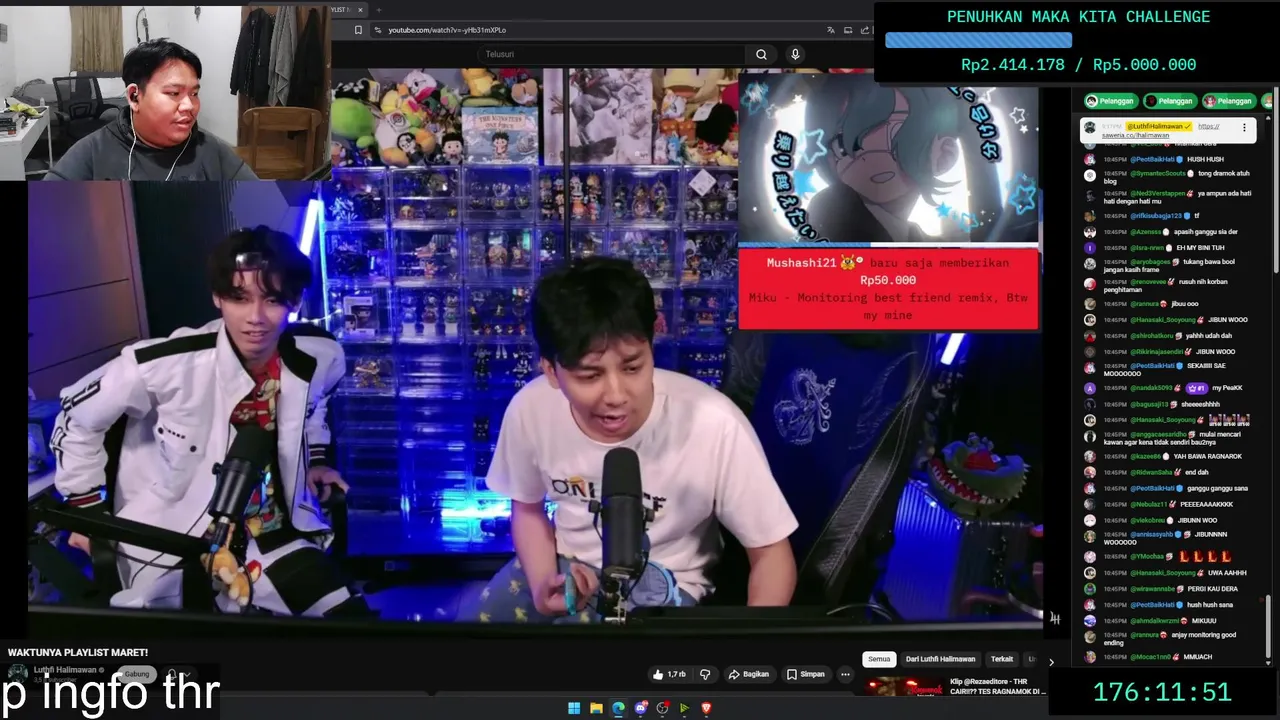Screen dimensions: 1280x720
Task: Click @SymantecScouts username in chat
Action: click(x=1158, y=174)
